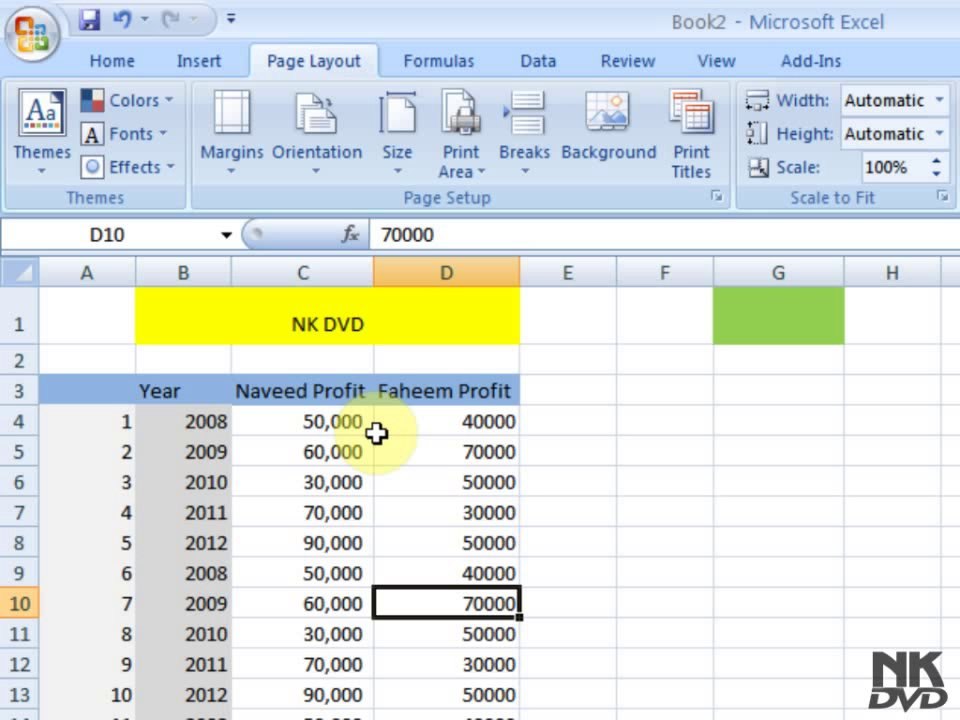This screenshot has height=720, width=960.
Task: Click the formula bar value 70000
Action: pos(407,234)
